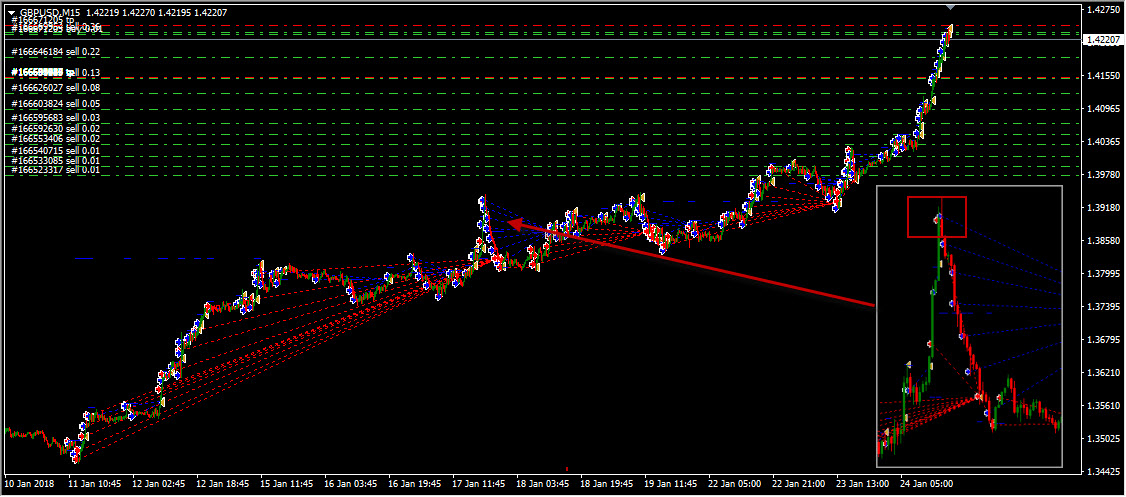Viewport: 1126px width, 497px height.
Task: Click price scale value 1.42750
Action: click(x=1104, y=9)
